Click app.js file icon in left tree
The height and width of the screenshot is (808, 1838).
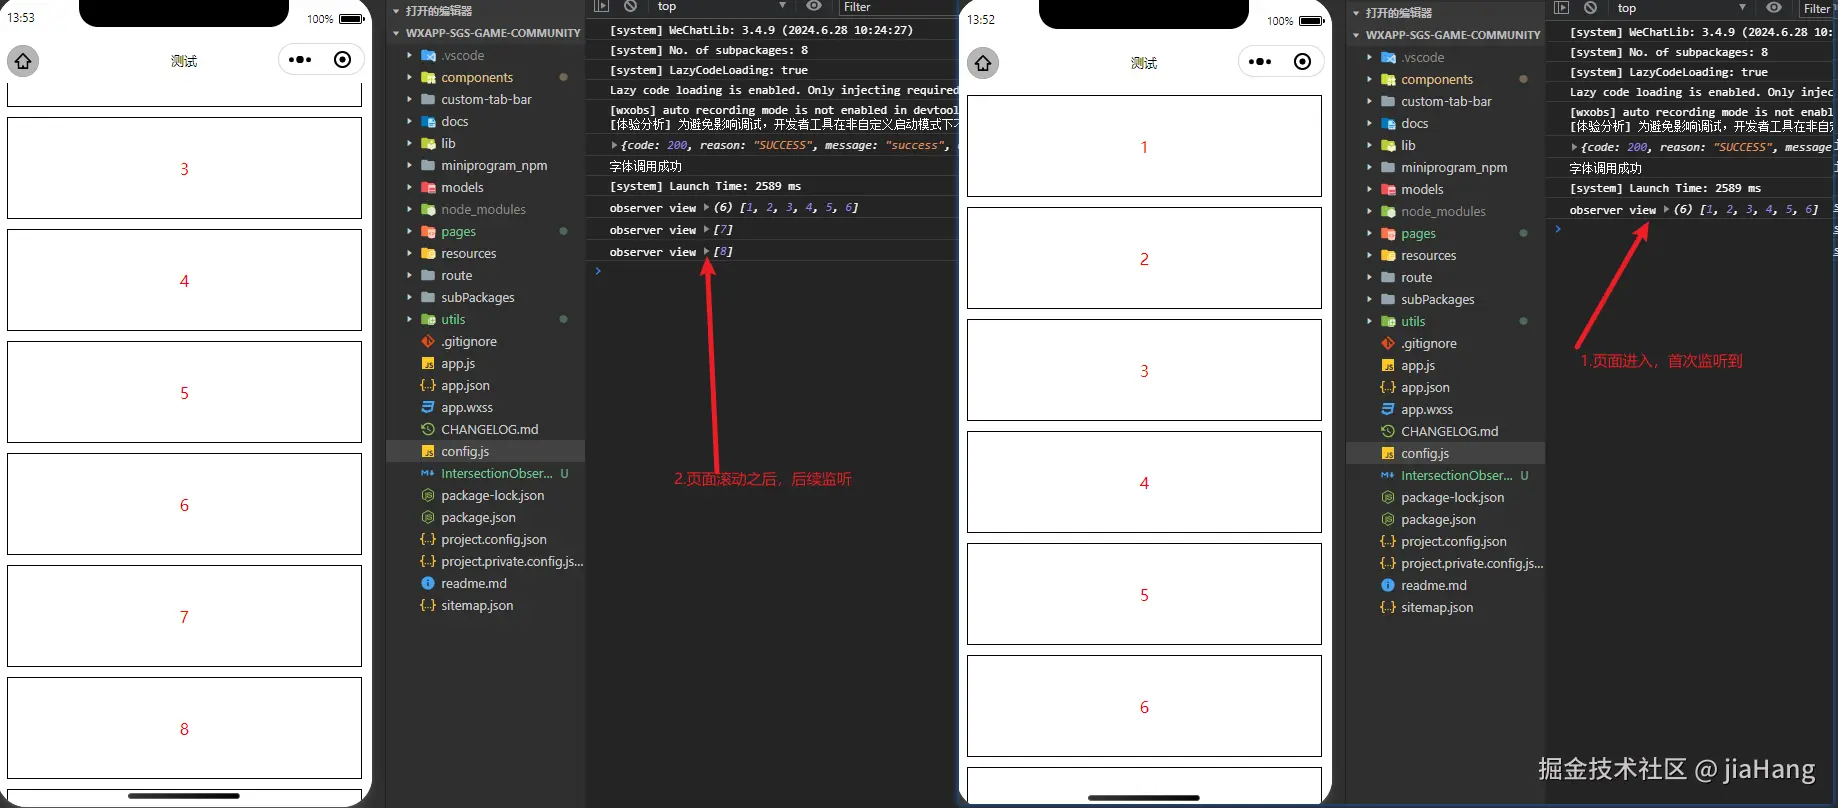[428, 363]
